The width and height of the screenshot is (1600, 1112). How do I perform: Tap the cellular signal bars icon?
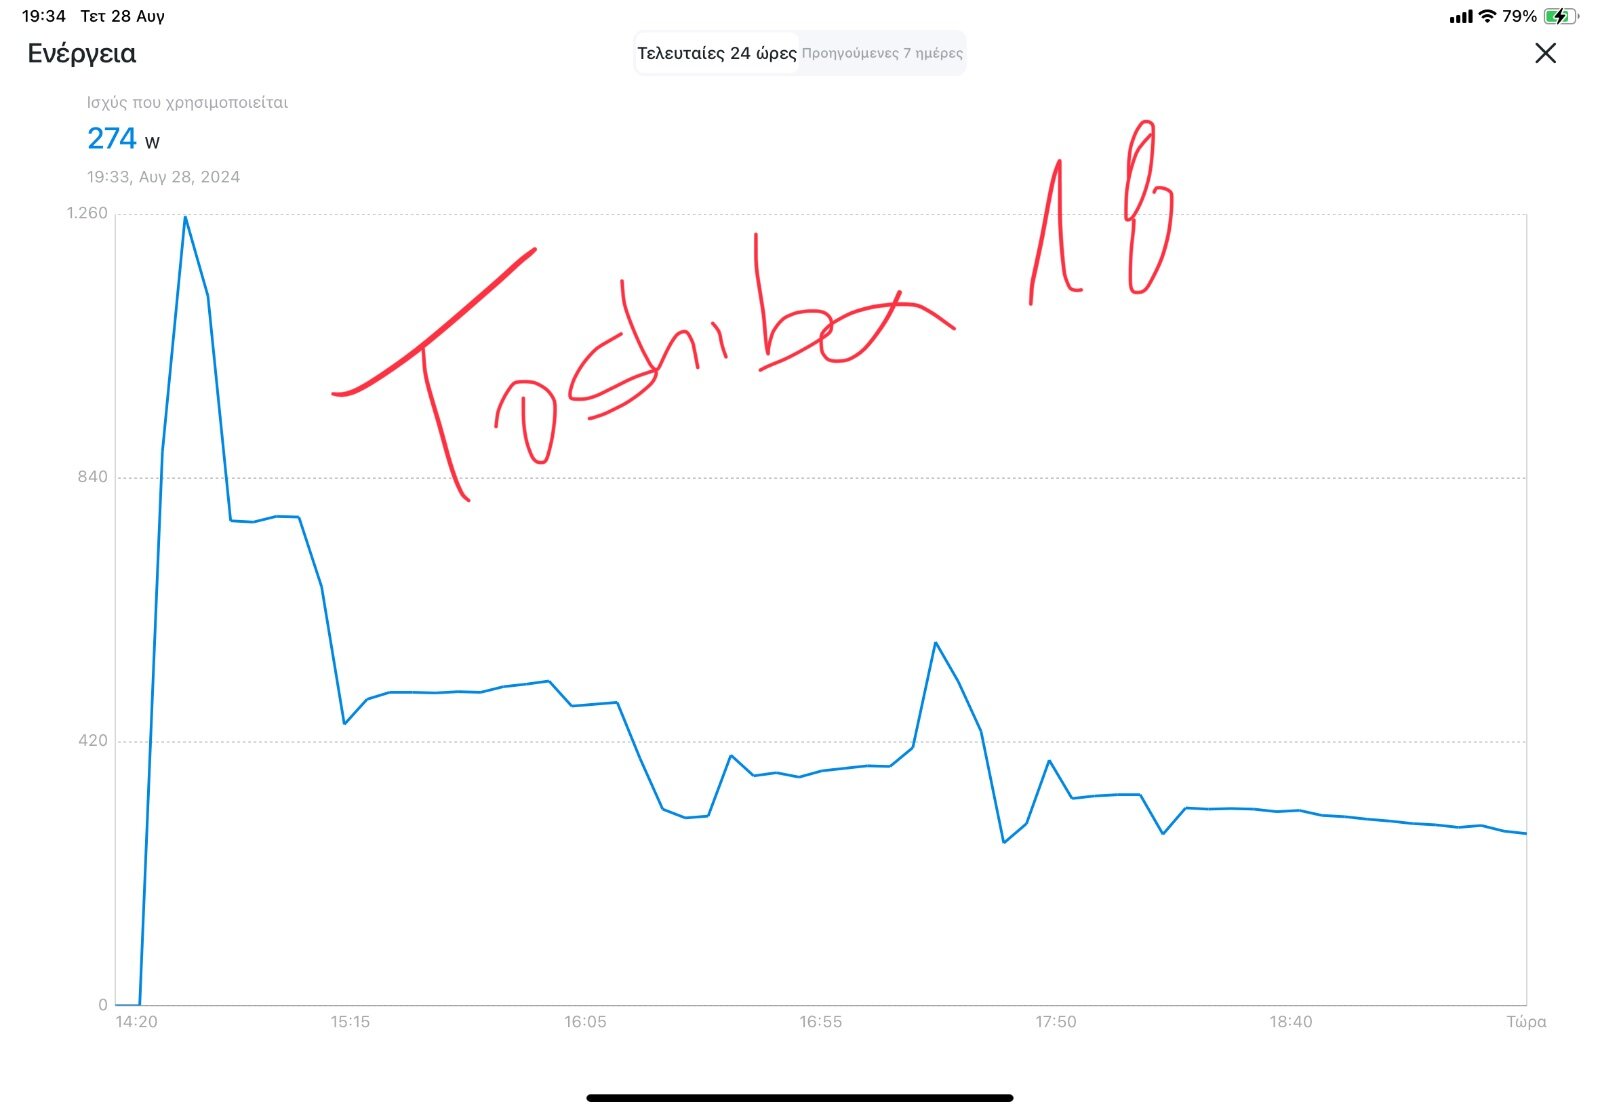tap(1460, 16)
